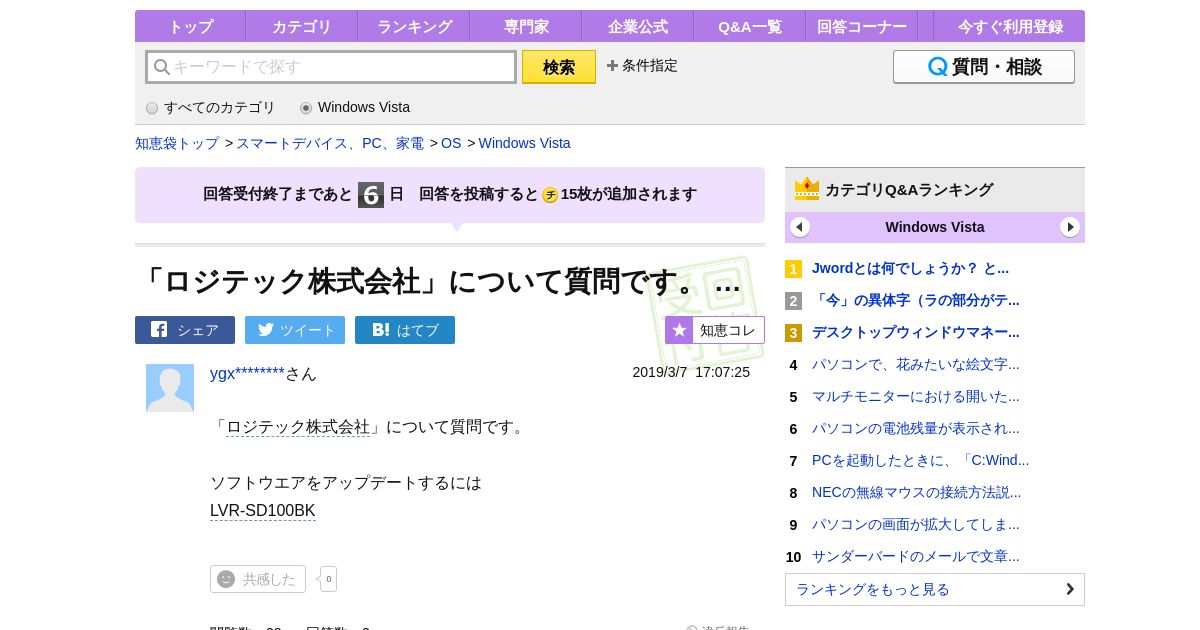The height and width of the screenshot is (630, 1200).
Task: Tweet this question
Action: 295,330
